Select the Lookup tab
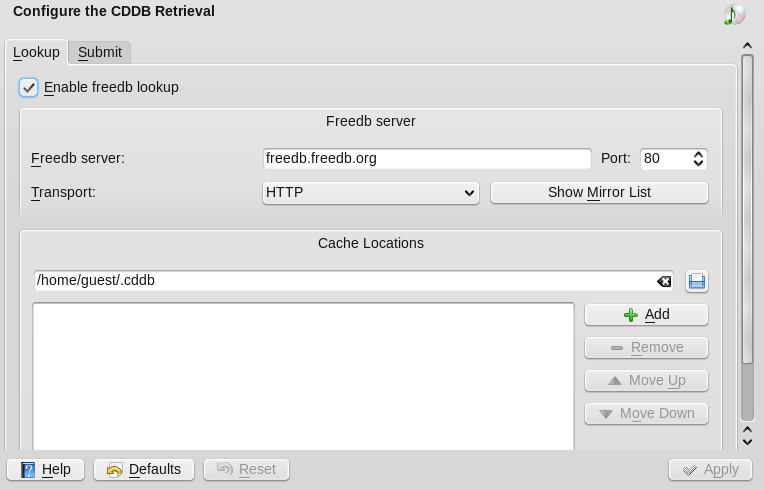Viewport: 764px width, 490px height. pyautogui.click(x=36, y=52)
